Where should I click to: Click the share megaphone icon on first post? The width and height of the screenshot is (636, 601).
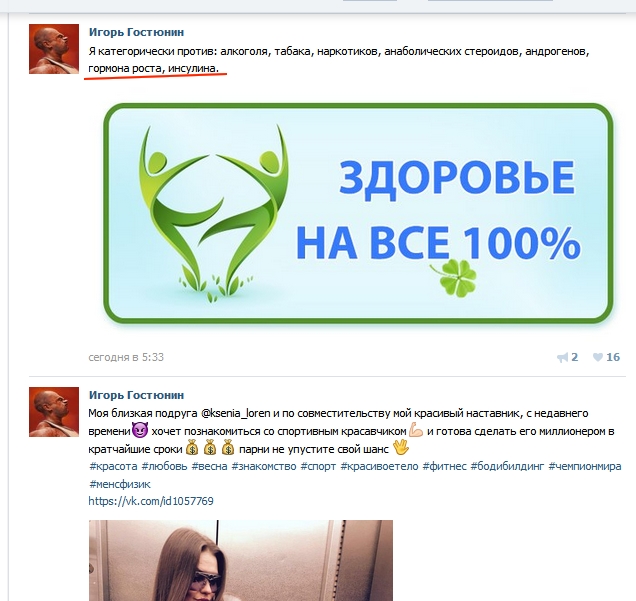562,357
